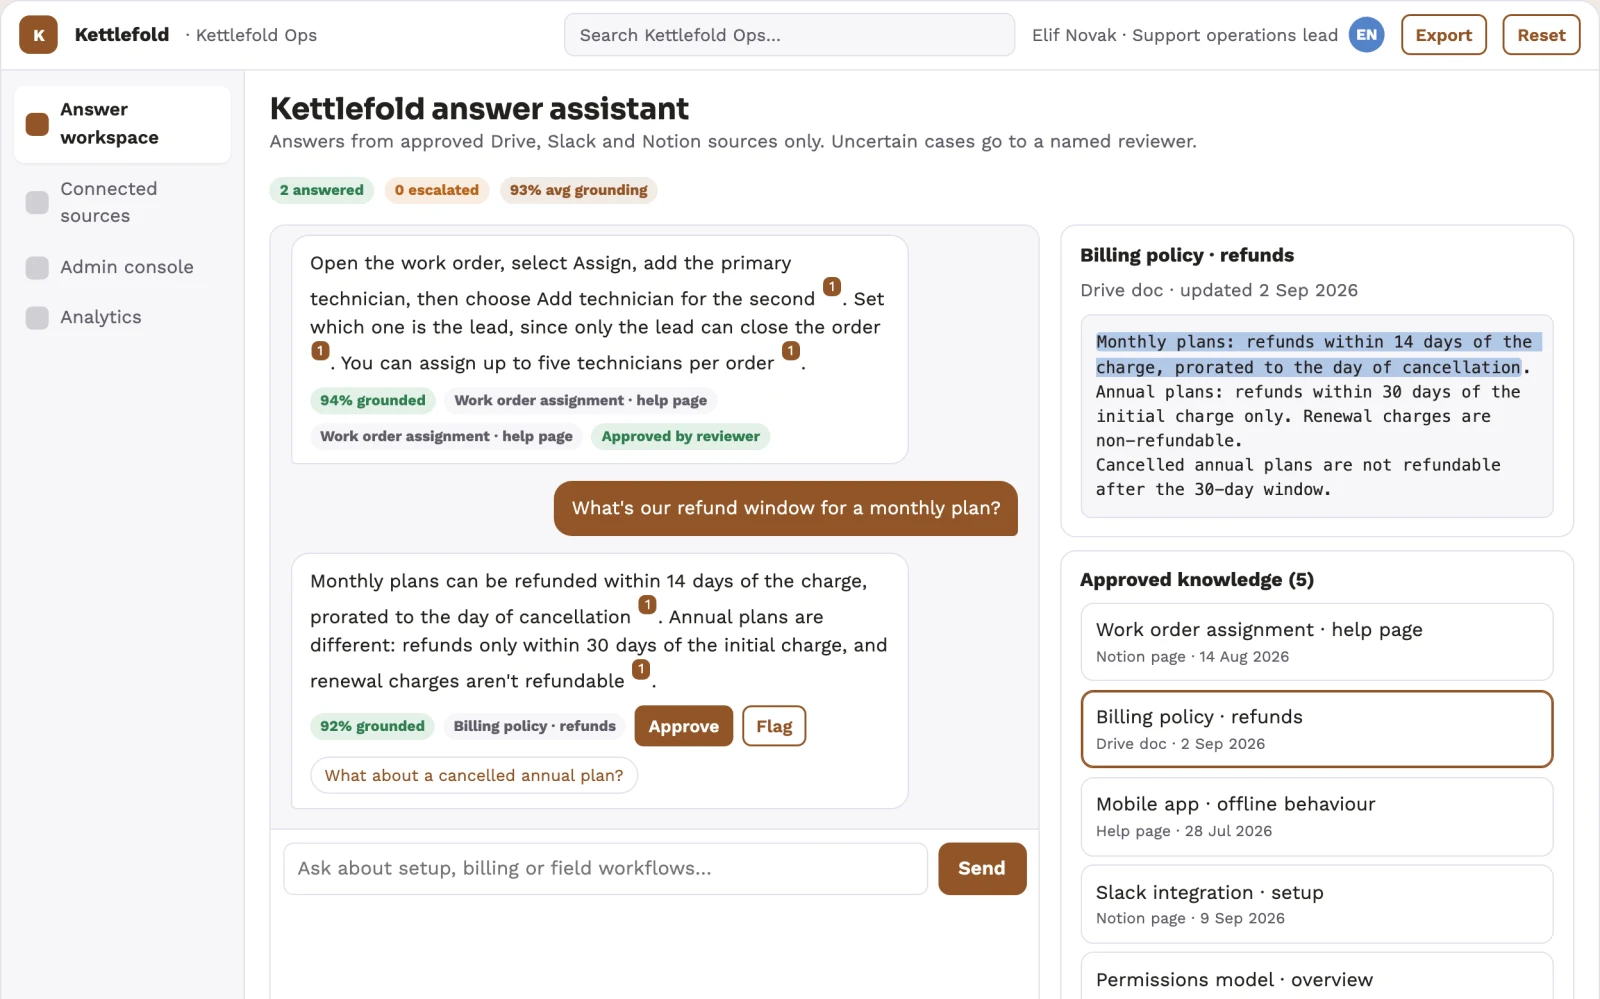Click the Connected sources sidebar icon

(x=37, y=202)
